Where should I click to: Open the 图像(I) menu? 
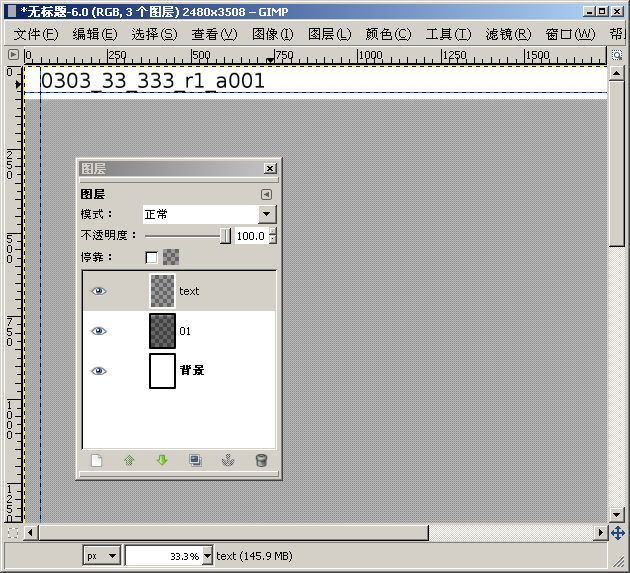[272, 34]
